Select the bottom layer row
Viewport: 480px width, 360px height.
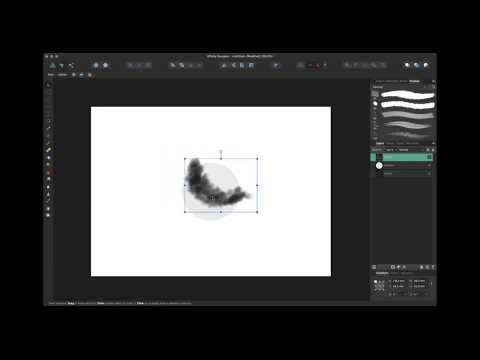pos(402,173)
